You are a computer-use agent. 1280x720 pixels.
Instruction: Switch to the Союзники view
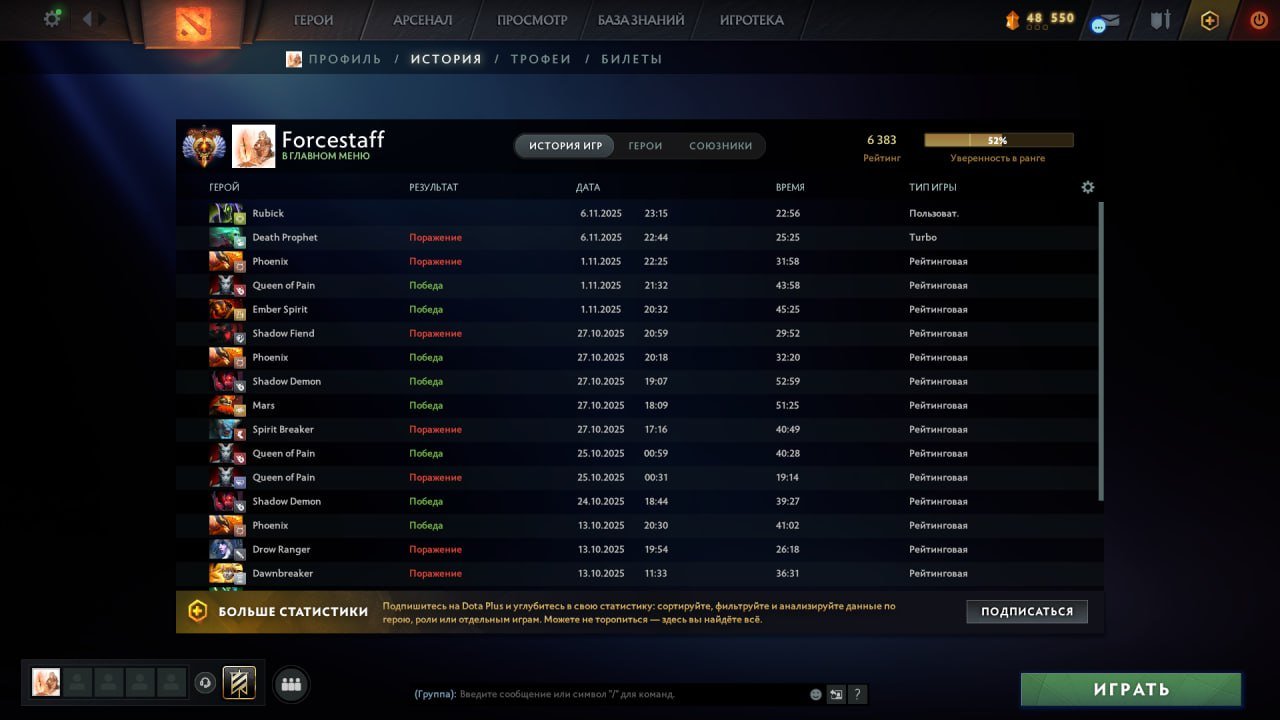720,146
